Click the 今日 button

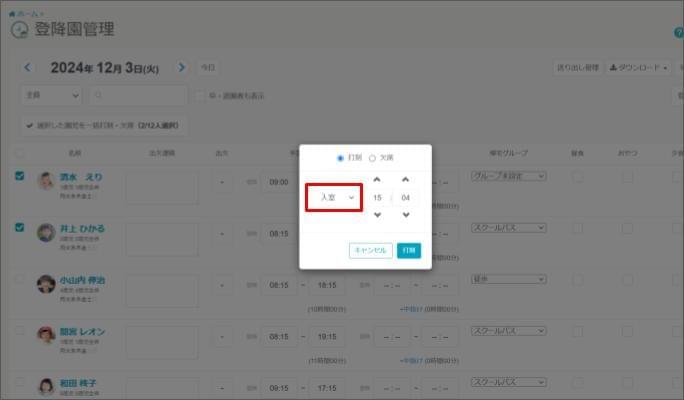click(x=207, y=68)
